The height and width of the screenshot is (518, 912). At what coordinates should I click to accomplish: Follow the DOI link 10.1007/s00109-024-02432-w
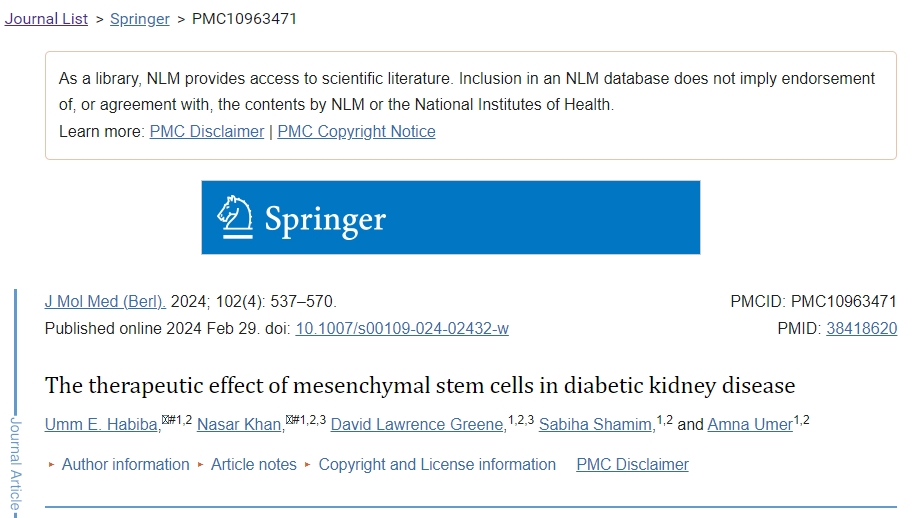pyautogui.click(x=402, y=328)
